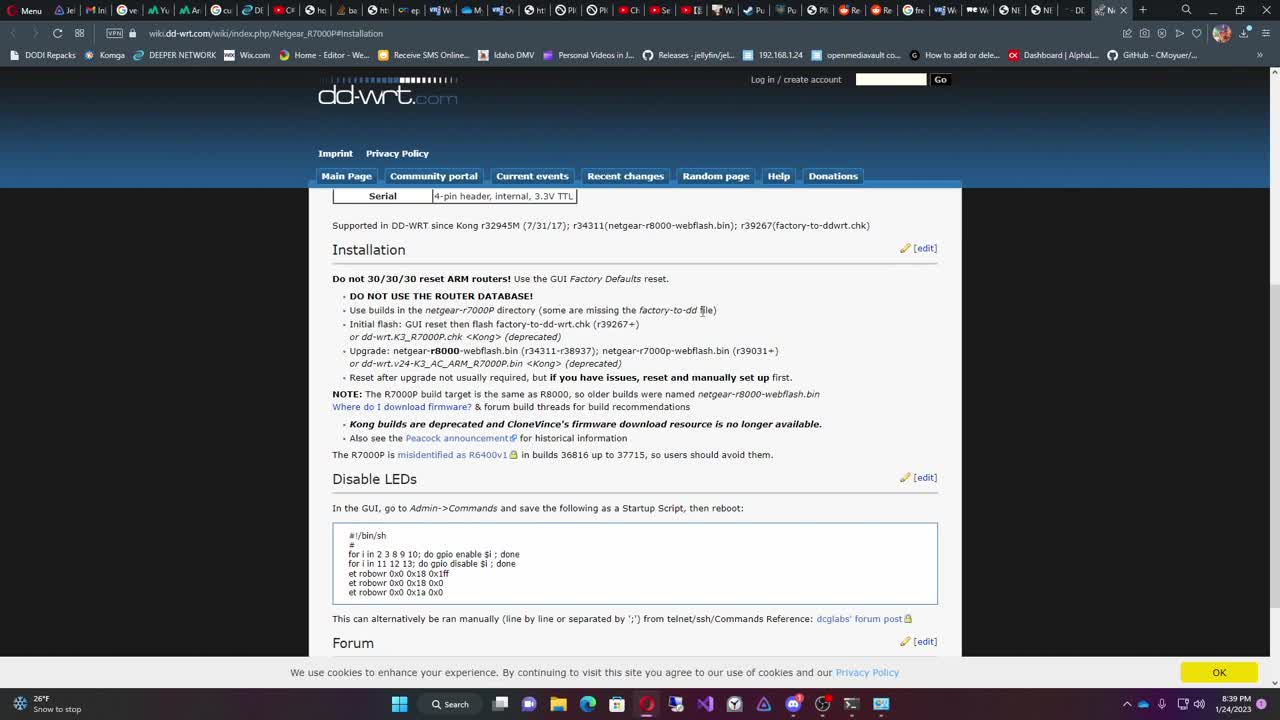The height and width of the screenshot is (720, 1280).
Task: Reload the page with the refresh icon
Action: pos(57,33)
